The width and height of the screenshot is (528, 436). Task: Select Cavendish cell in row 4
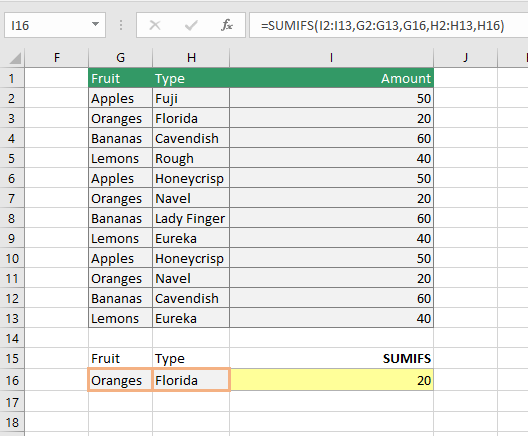click(191, 138)
